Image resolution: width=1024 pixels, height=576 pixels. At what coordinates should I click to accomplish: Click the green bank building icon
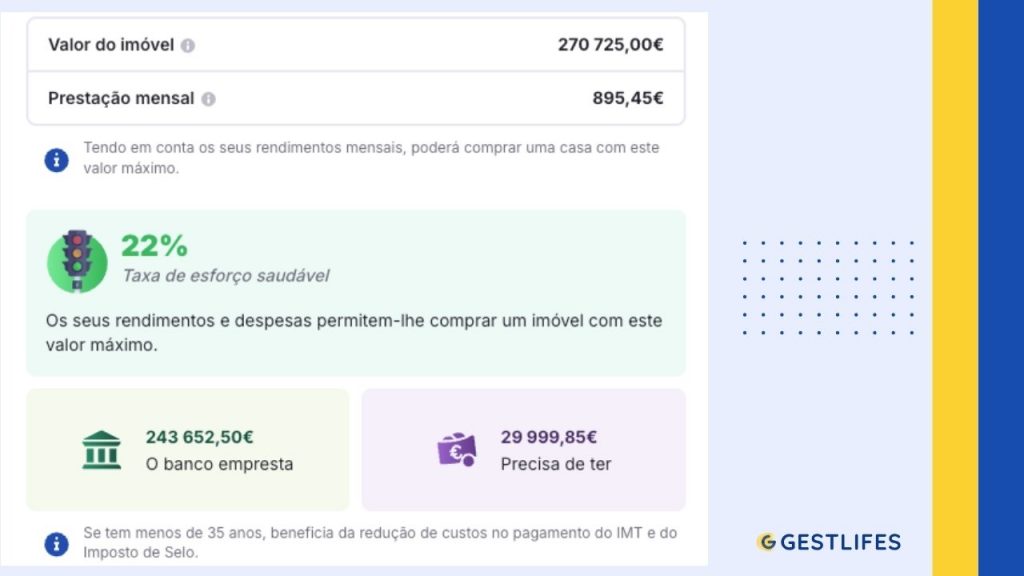[x=101, y=450]
